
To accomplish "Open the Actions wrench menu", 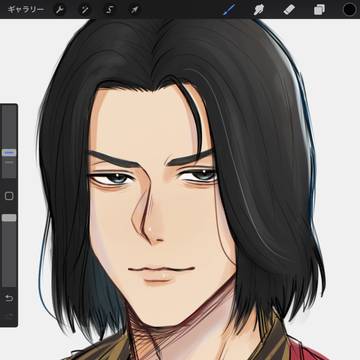I will coord(60,10).
